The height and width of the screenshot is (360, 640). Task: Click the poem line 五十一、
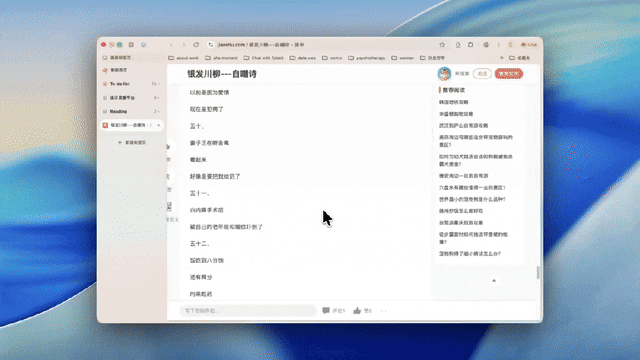coord(200,193)
